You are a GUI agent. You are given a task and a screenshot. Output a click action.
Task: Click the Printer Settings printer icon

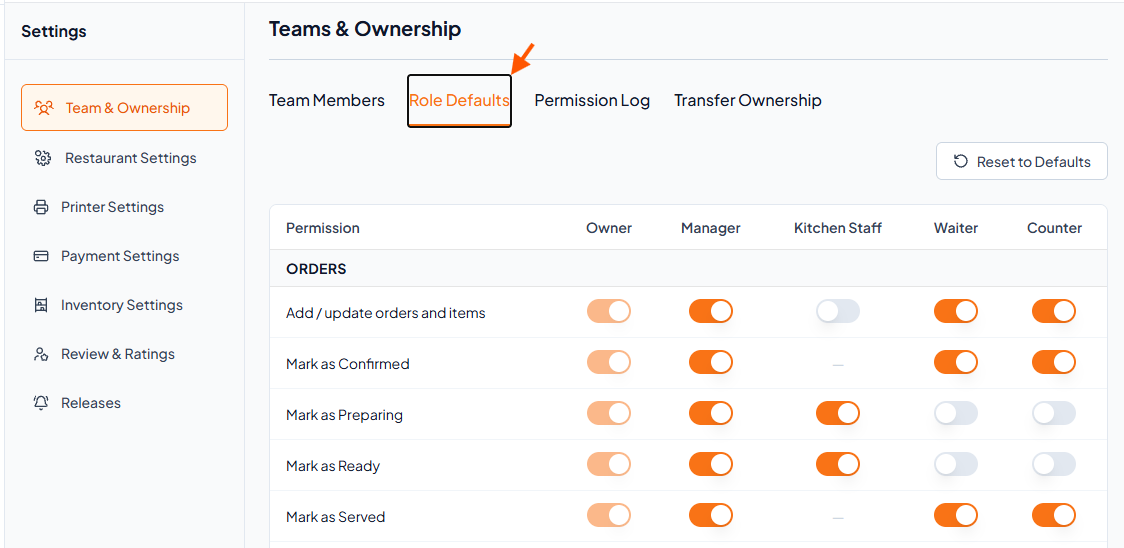click(x=41, y=207)
